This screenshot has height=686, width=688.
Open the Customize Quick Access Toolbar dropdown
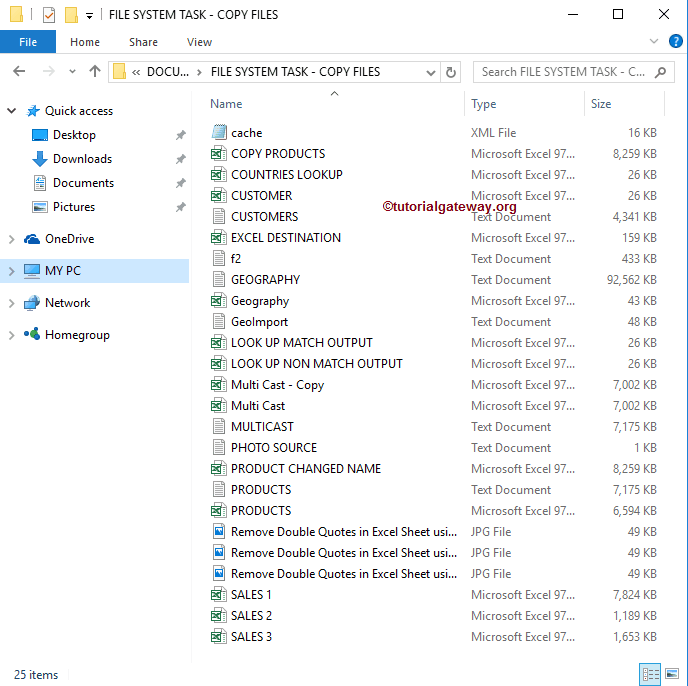[89, 16]
